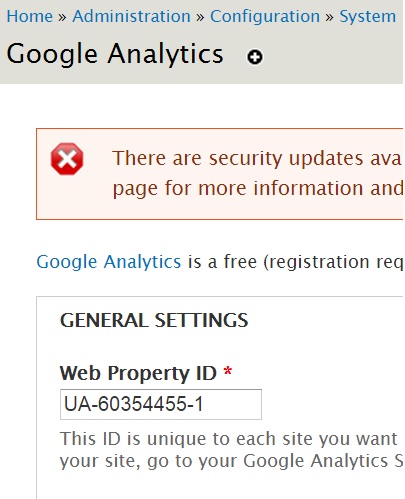This screenshot has height=499, width=405.
Task: Click the add to shortcuts plus icon
Action: tap(255, 57)
